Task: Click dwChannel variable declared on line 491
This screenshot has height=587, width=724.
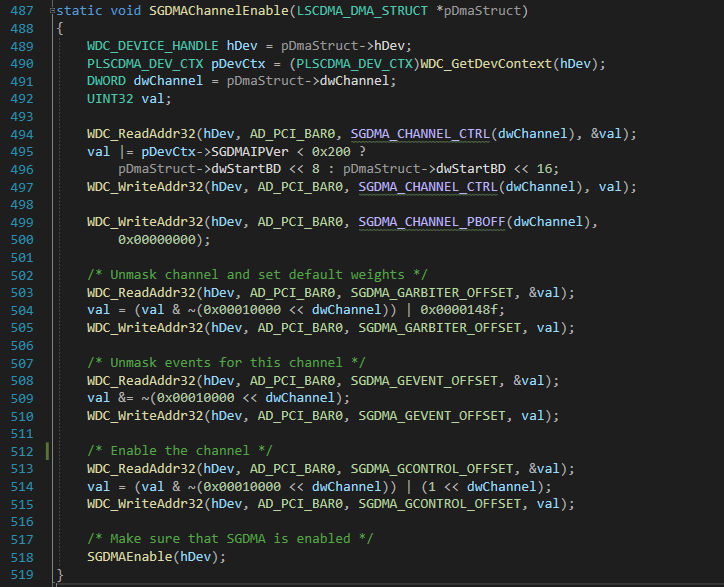Action: (168, 81)
